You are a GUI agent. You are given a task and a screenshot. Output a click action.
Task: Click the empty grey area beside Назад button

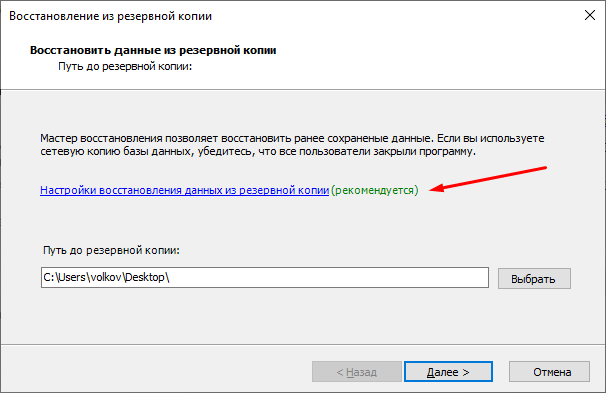click(x=155, y=372)
